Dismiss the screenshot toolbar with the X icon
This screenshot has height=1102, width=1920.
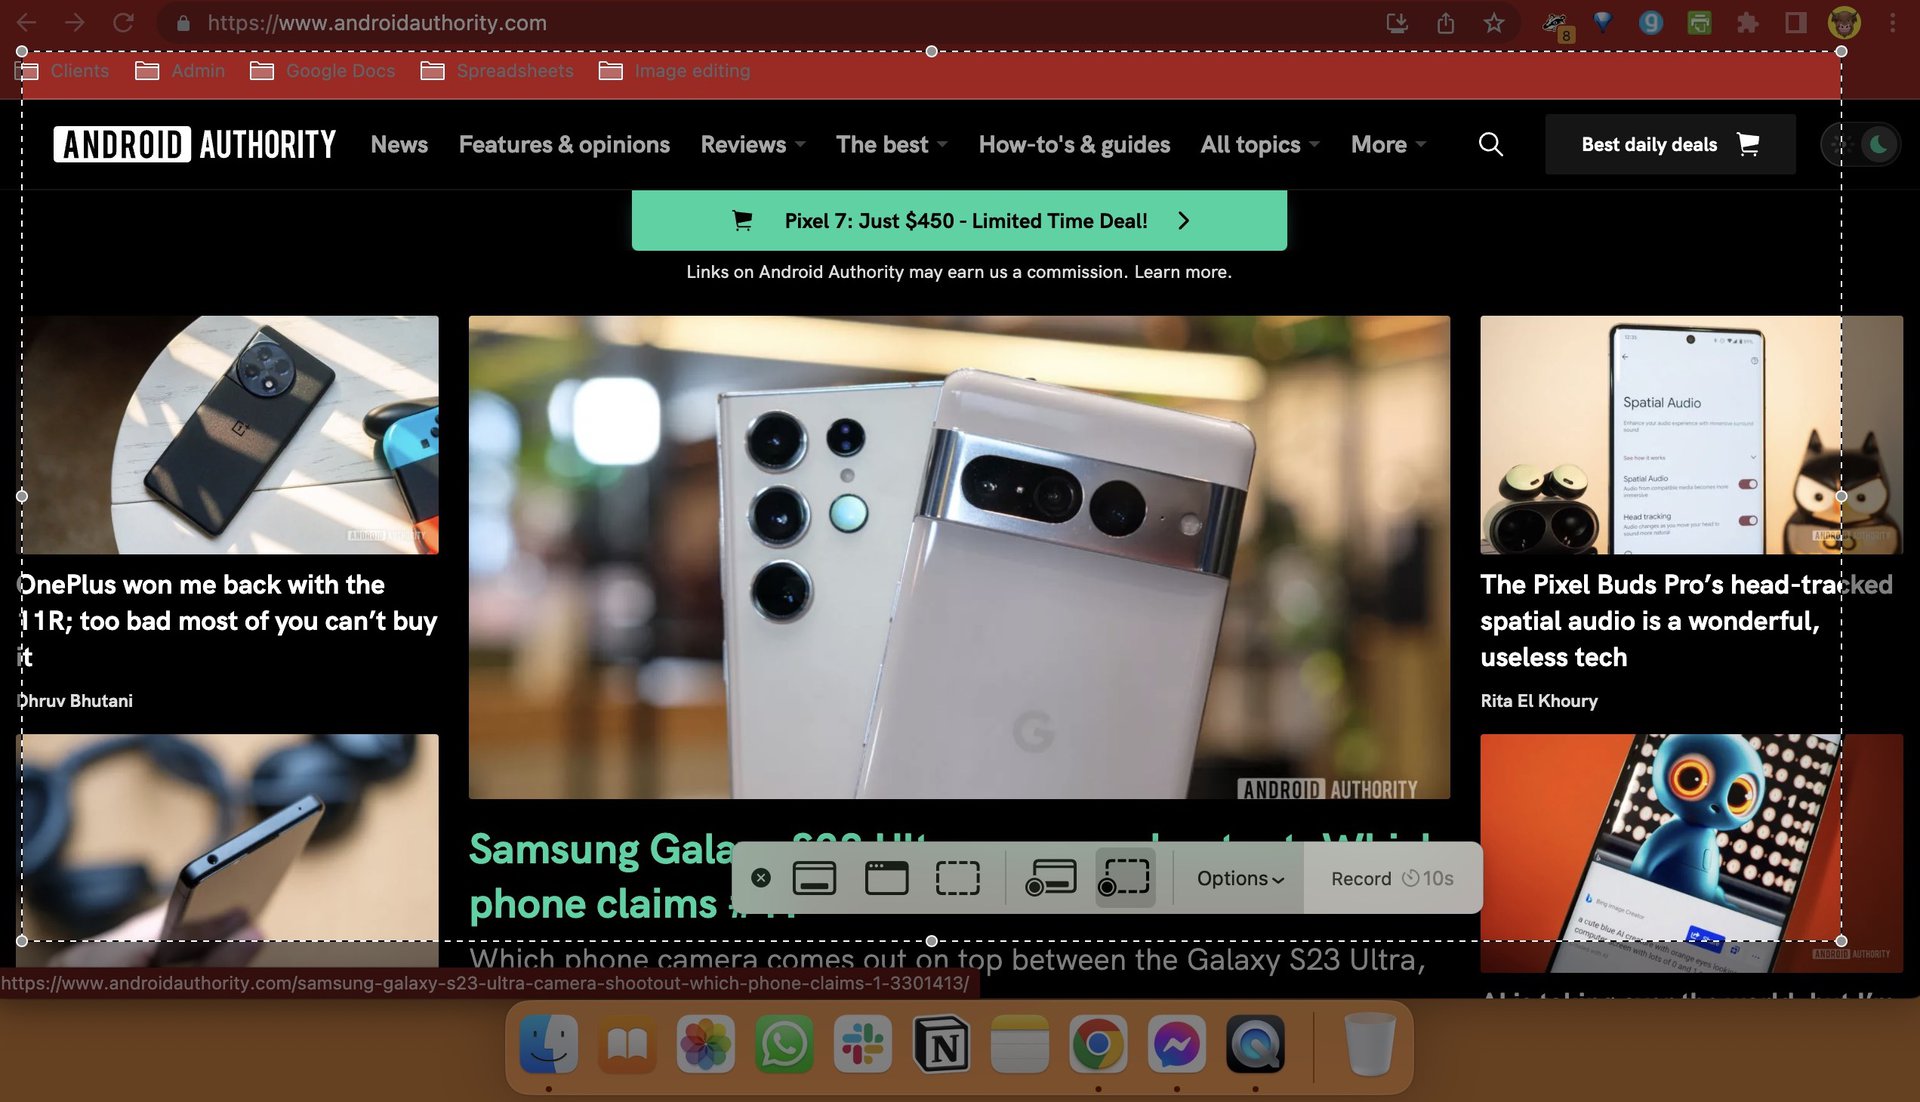tap(761, 878)
